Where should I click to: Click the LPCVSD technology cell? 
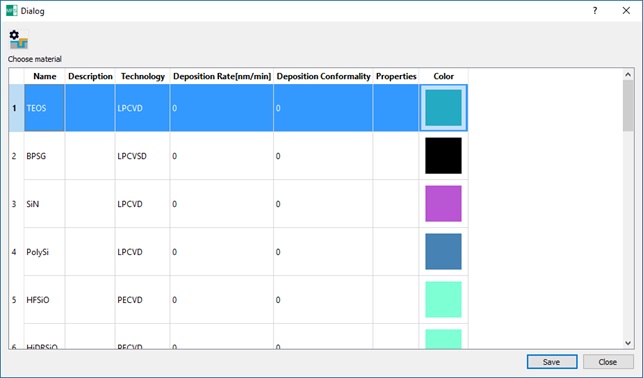[x=142, y=156]
